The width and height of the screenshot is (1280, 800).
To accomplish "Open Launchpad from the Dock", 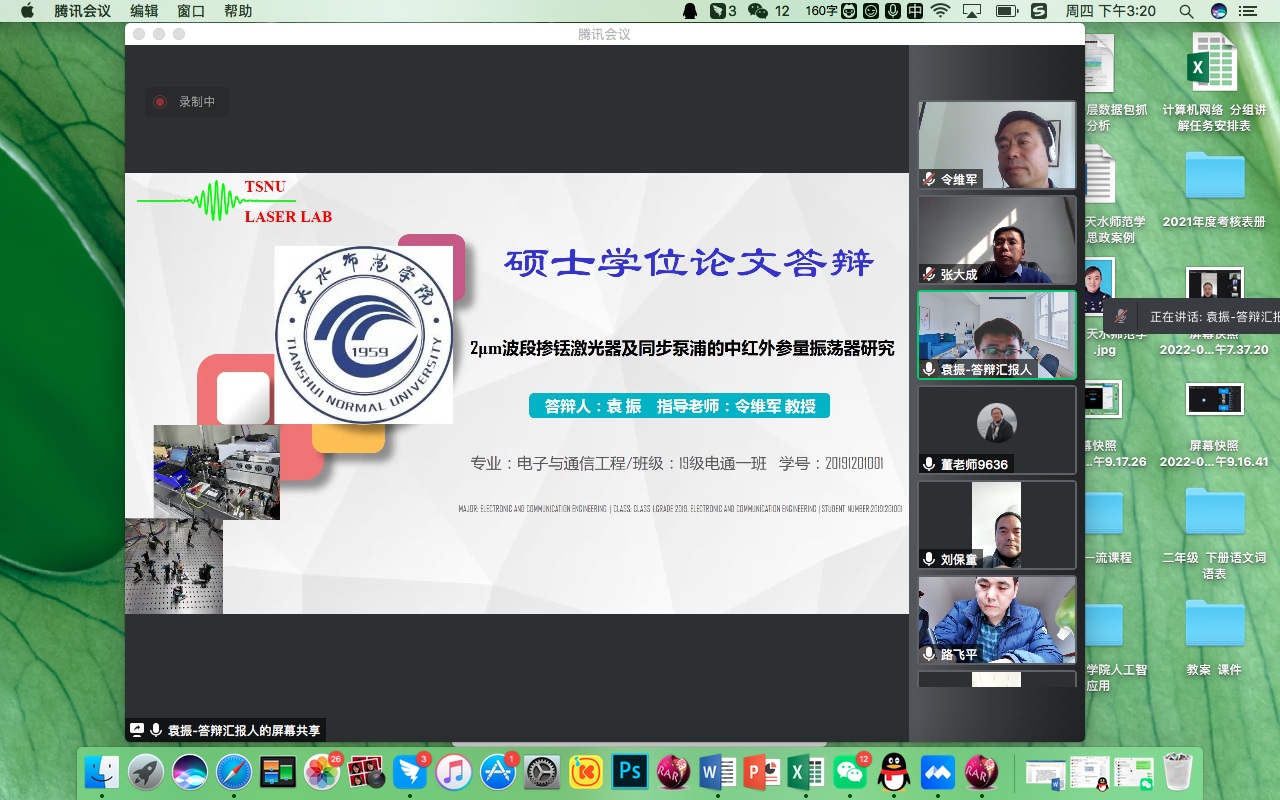I will 146,771.
